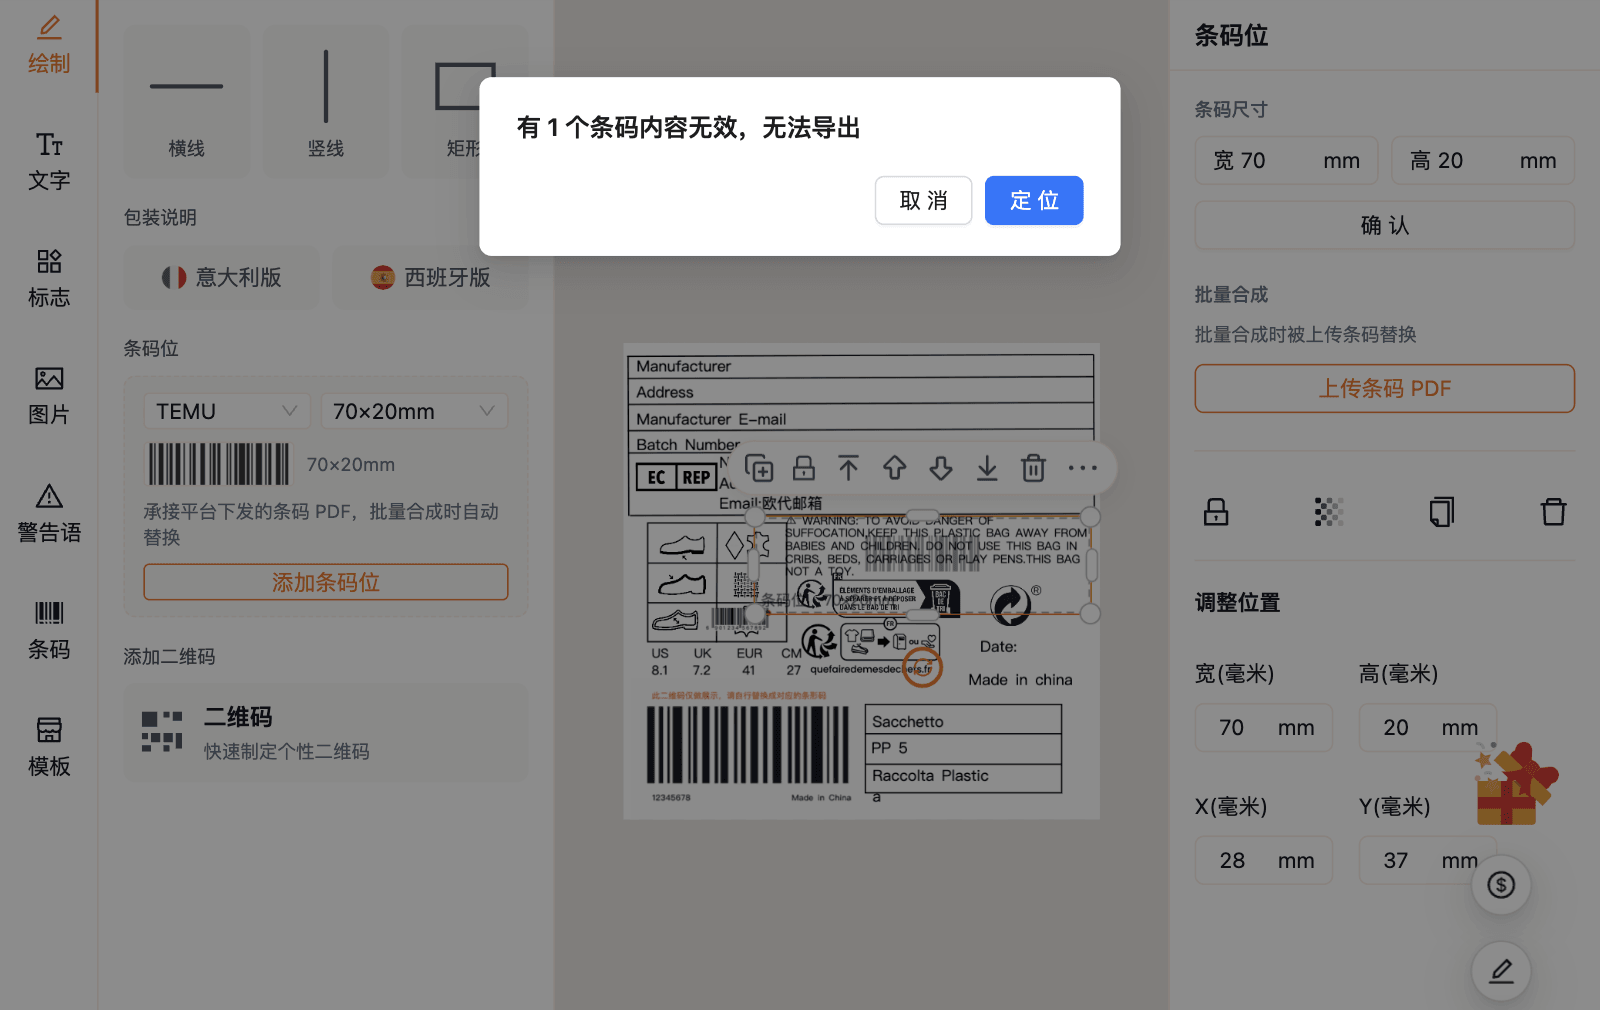Click the 定位 button in the dialog
1600x1010 pixels.
click(x=1034, y=200)
